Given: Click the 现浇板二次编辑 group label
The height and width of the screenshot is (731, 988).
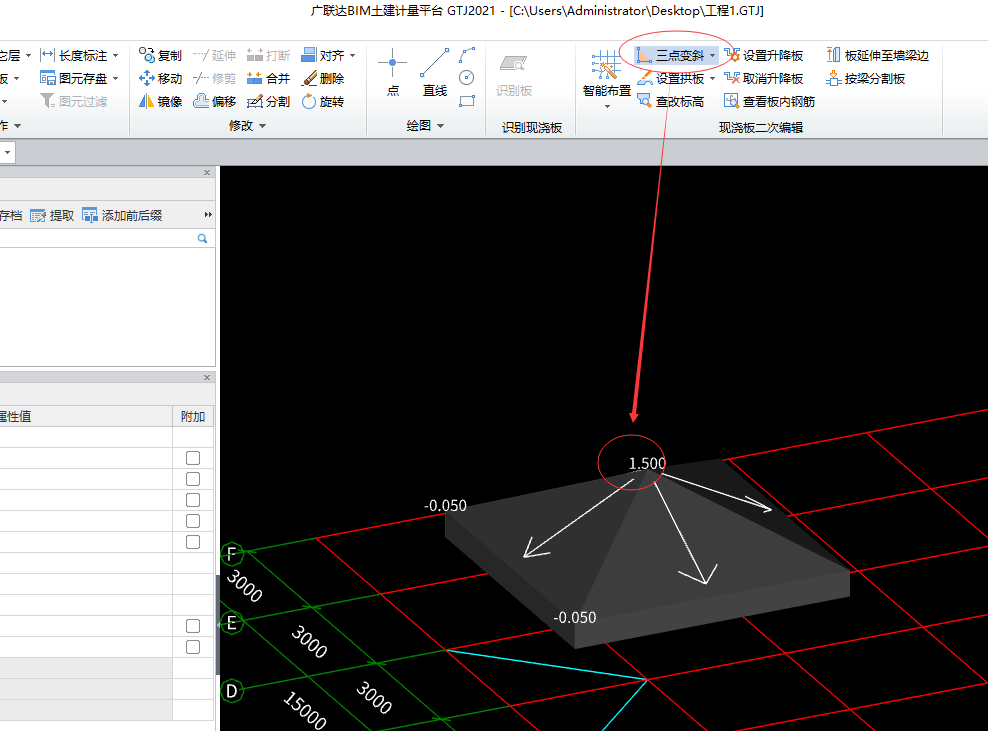Looking at the screenshot, I should (761, 127).
